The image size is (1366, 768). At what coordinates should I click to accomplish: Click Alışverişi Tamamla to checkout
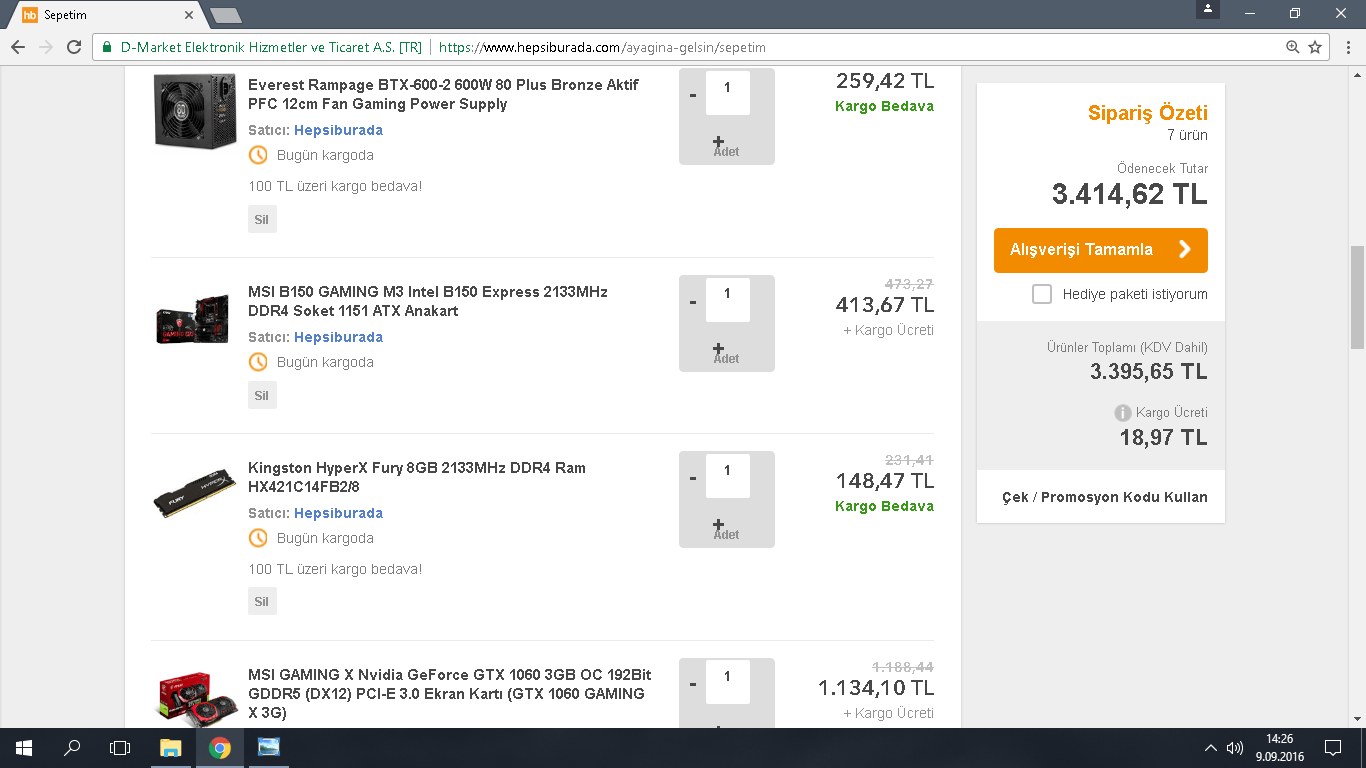click(1101, 250)
